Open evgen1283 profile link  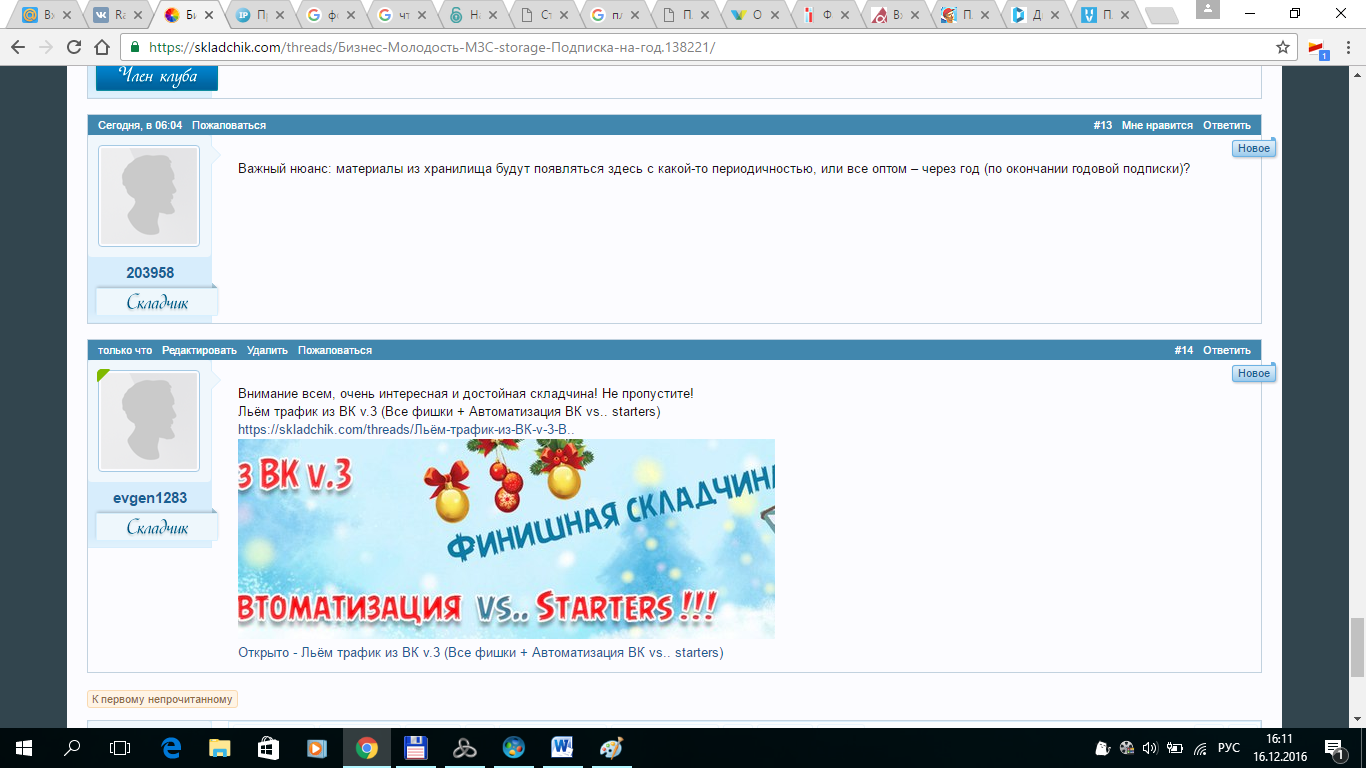[x=150, y=498]
